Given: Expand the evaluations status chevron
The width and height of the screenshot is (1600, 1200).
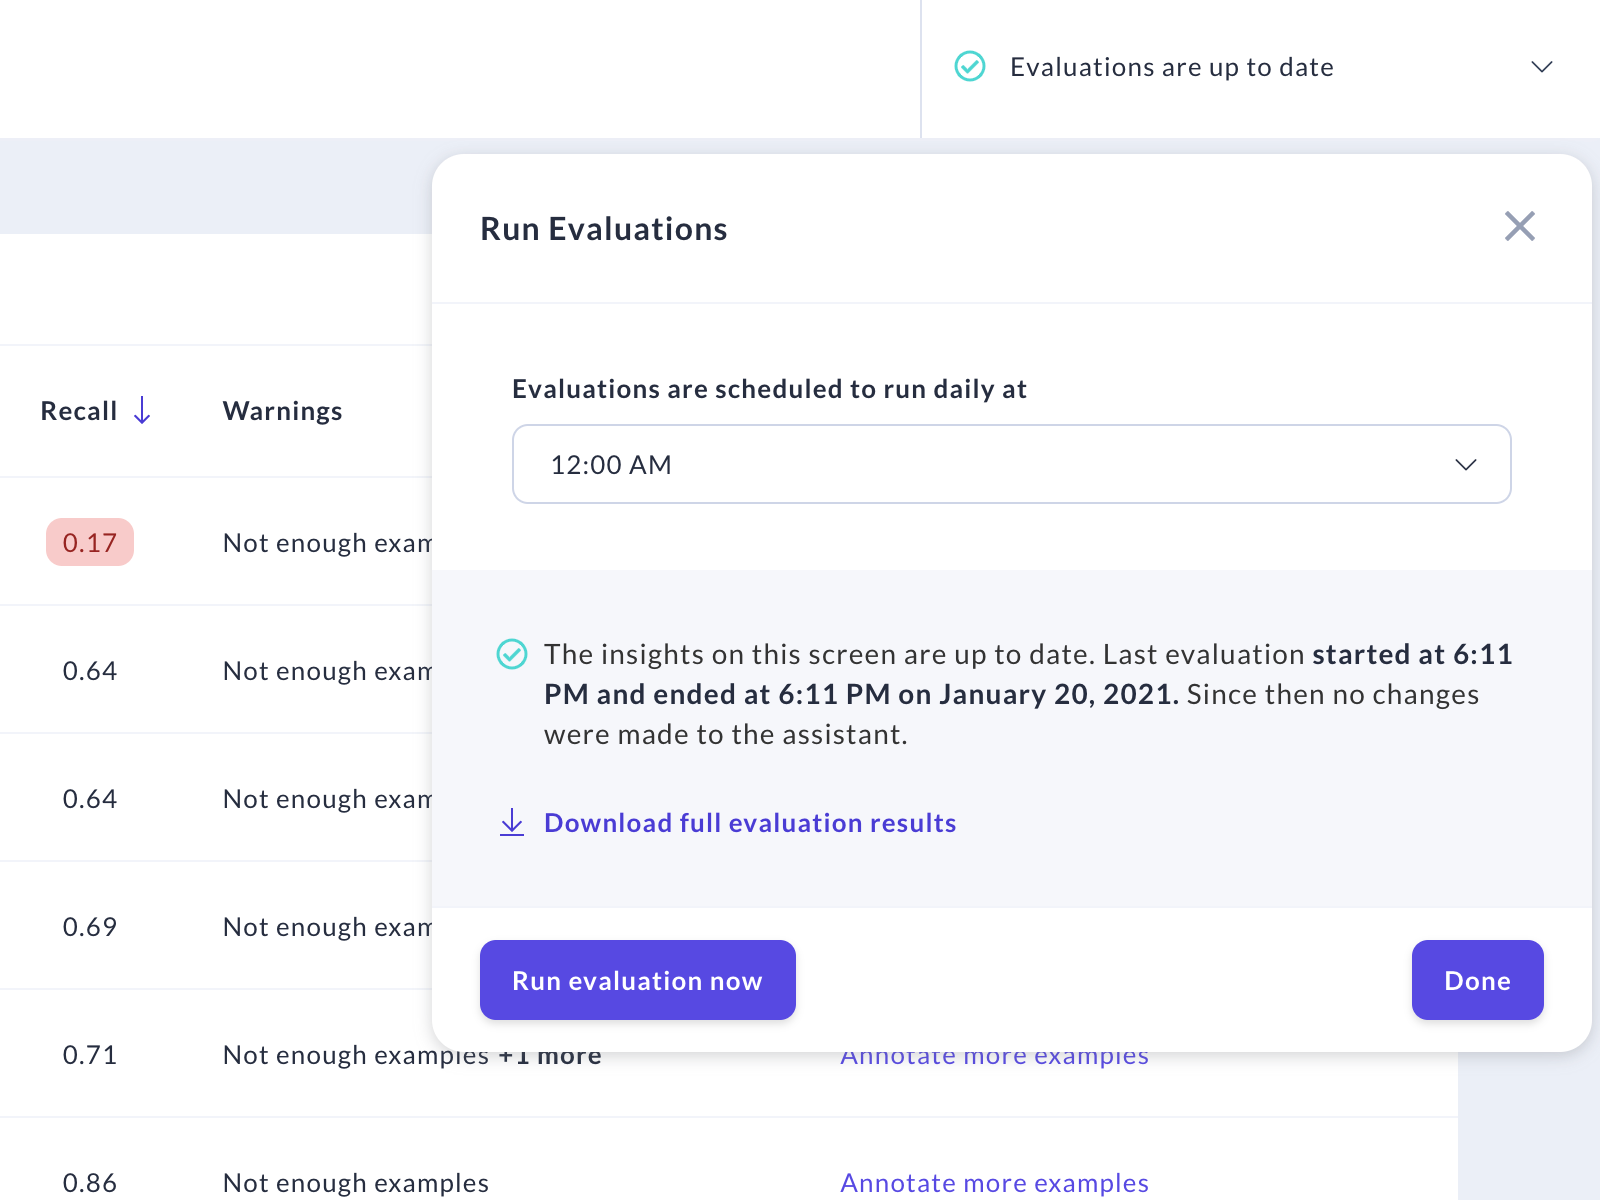Looking at the screenshot, I should (1541, 67).
